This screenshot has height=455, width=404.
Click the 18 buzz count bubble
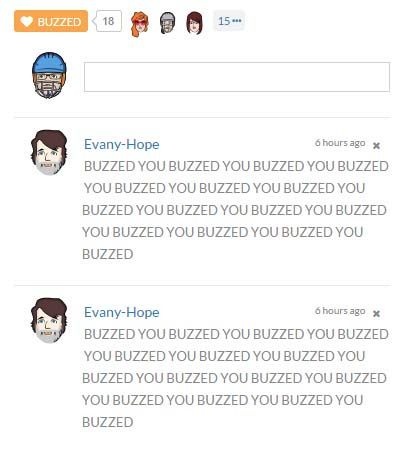point(108,21)
